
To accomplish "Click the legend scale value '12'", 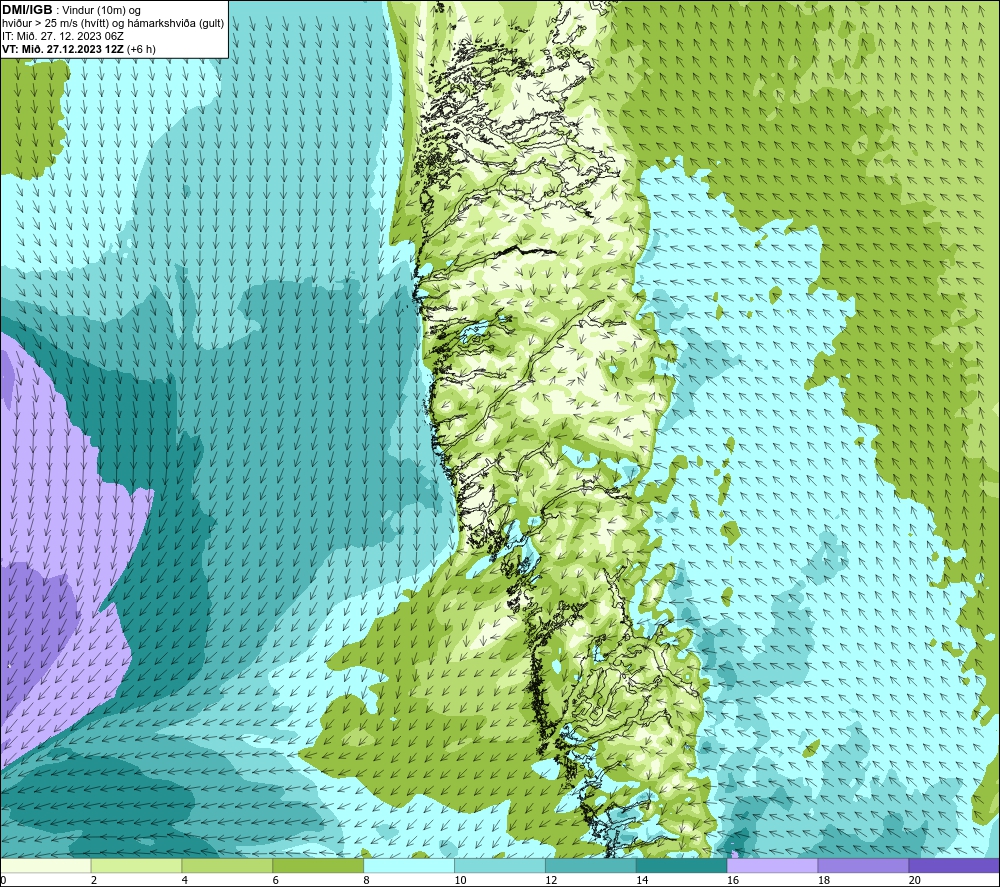I will [551, 881].
